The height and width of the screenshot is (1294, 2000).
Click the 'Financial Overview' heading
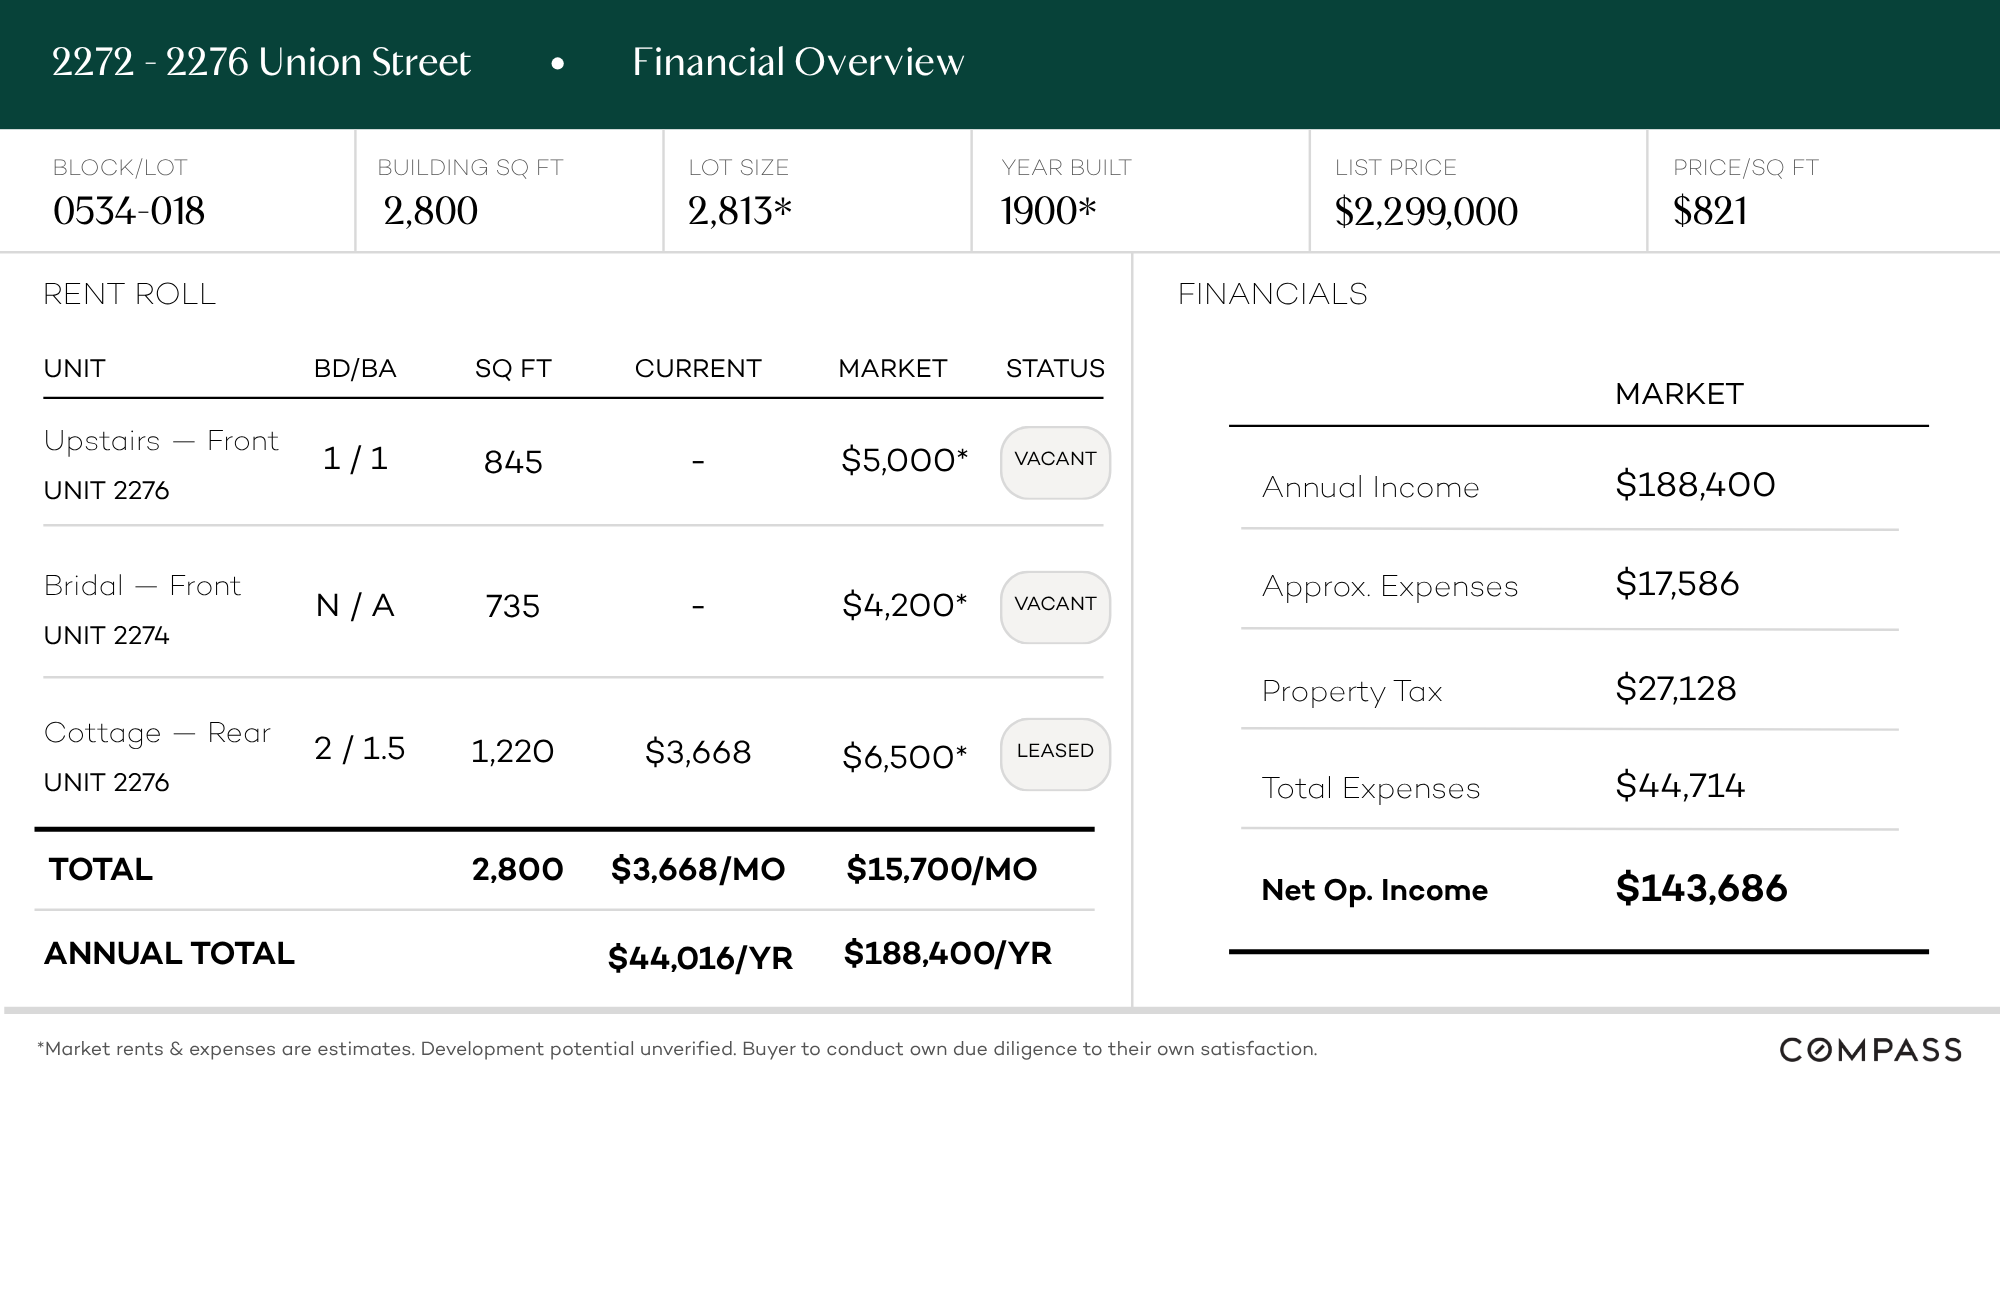pos(798,62)
